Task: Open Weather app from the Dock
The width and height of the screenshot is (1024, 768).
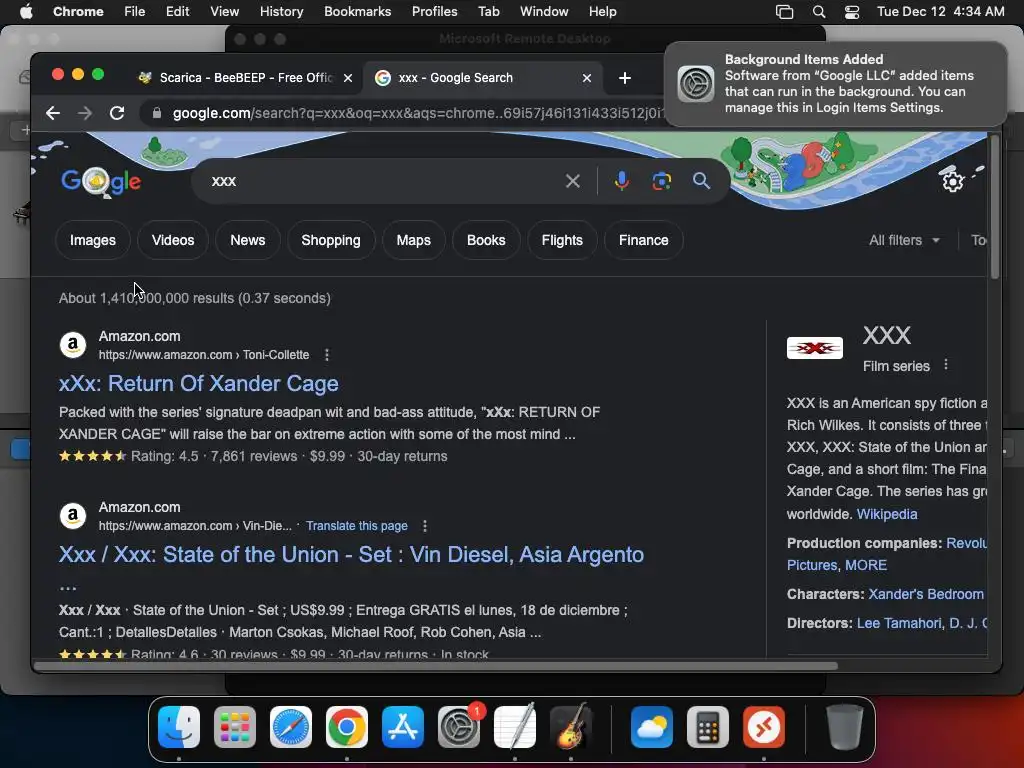Action: click(x=652, y=727)
